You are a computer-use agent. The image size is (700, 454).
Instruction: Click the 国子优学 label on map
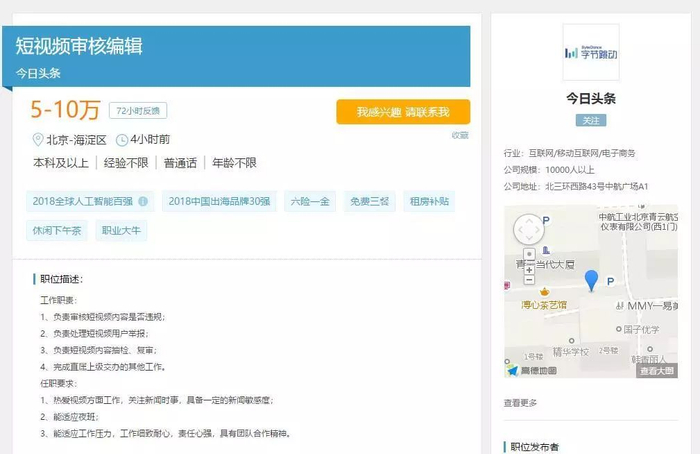641,330
